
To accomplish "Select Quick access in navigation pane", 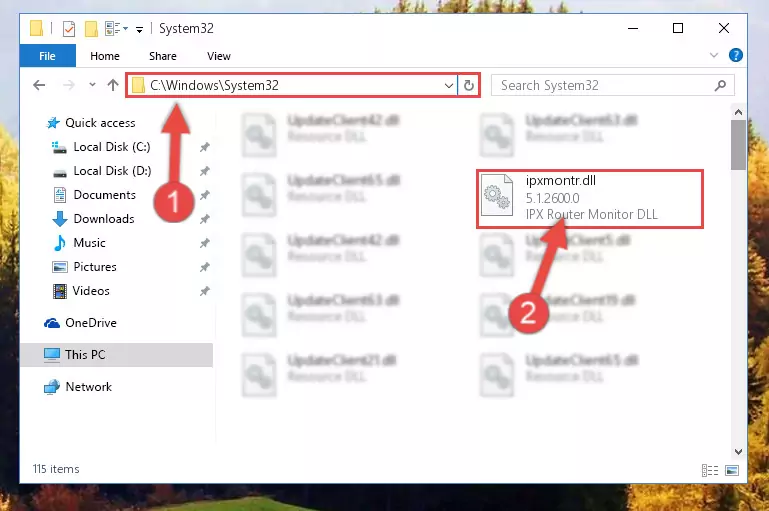I will 100,123.
